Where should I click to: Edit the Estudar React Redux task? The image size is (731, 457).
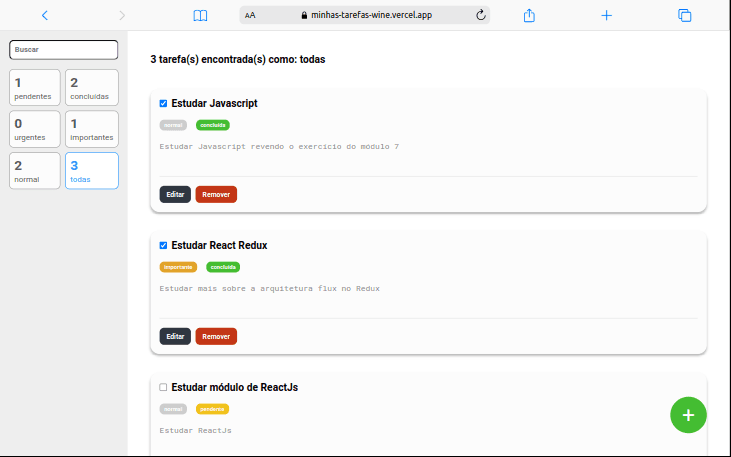175,336
